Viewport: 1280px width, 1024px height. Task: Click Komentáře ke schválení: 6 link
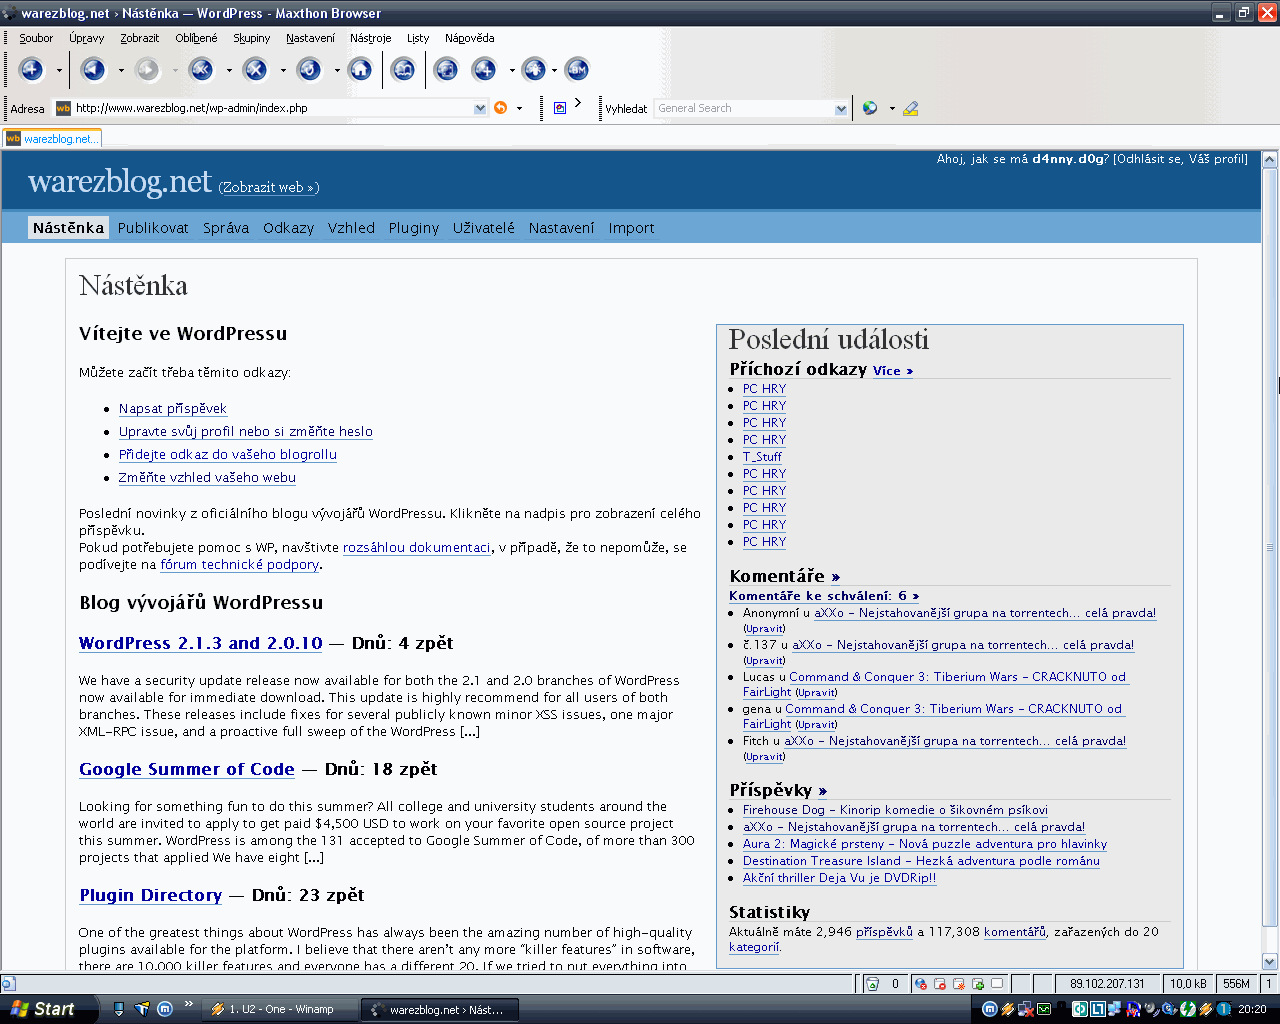point(824,596)
